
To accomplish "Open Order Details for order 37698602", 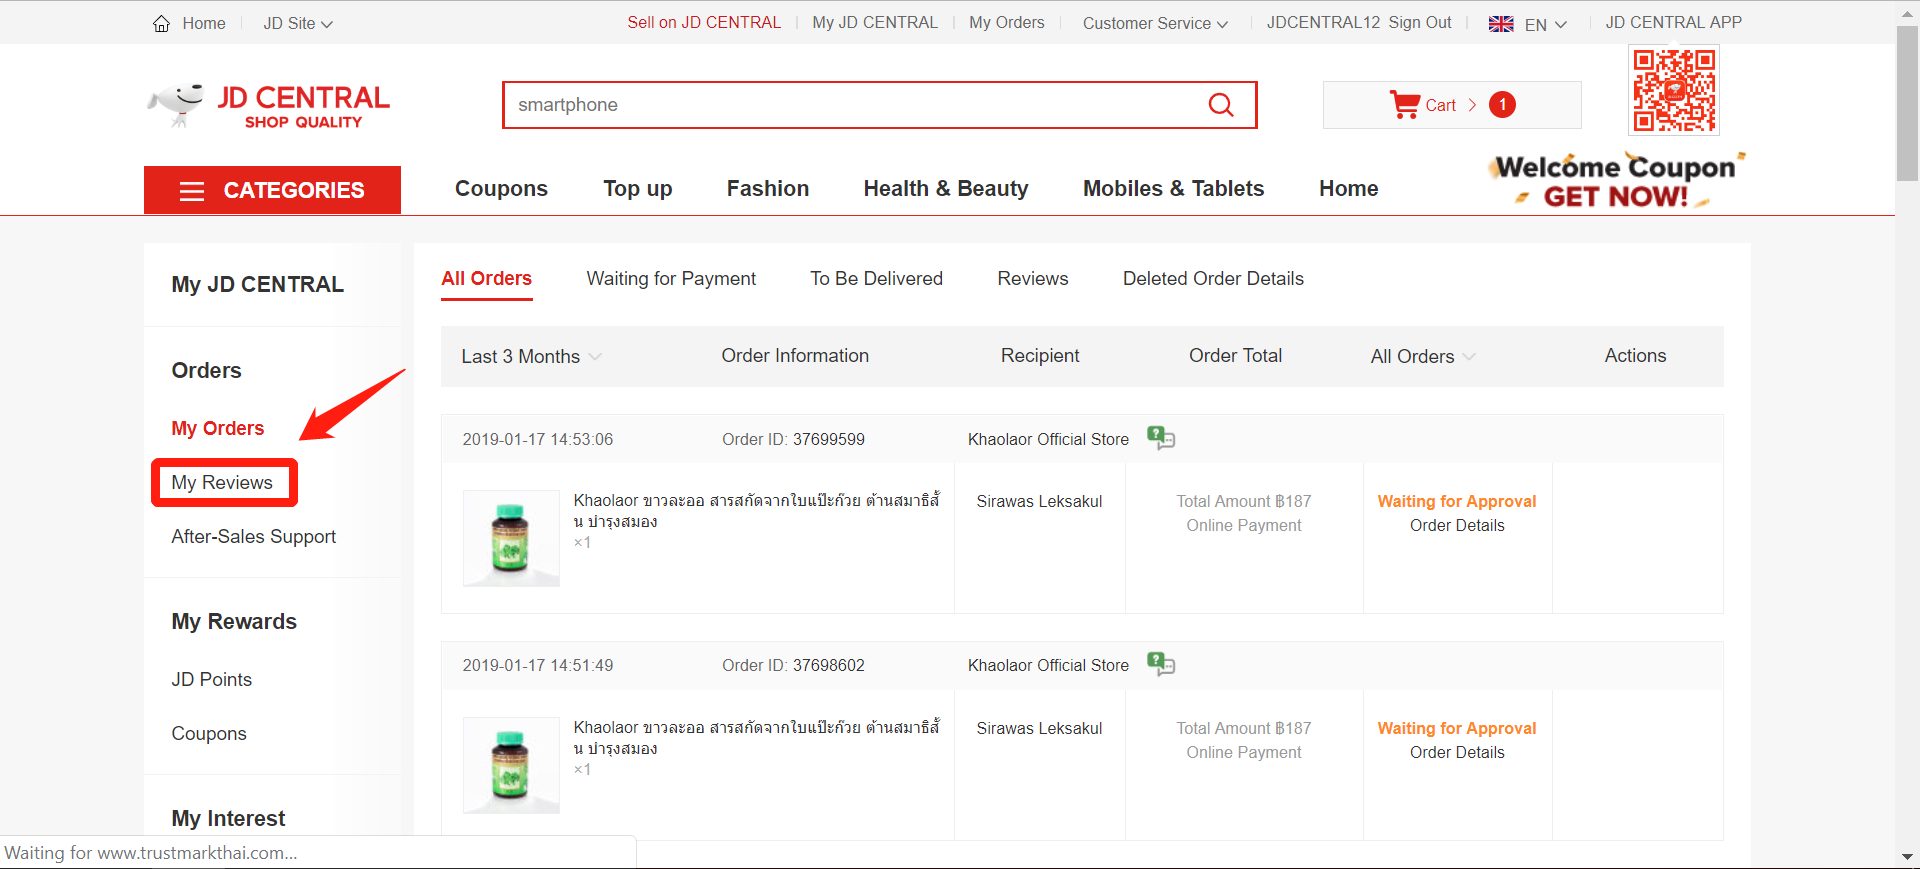I will coord(1457,753).
